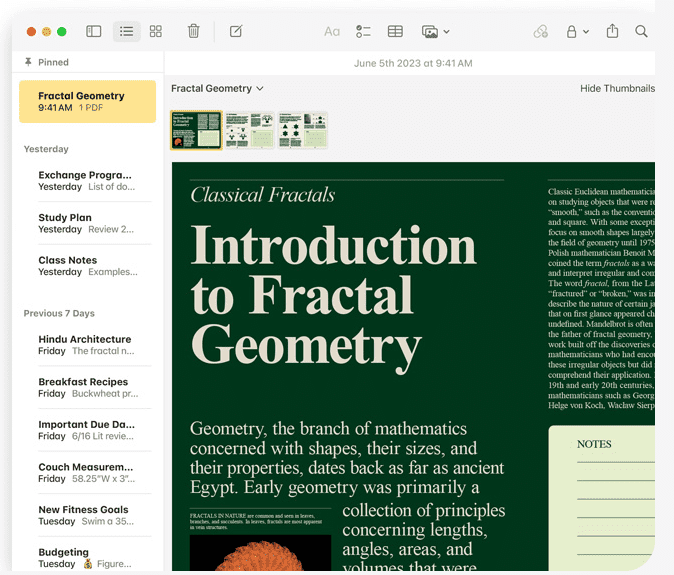The width and height of the screenshot is (674, 575).
Task: Open the Couch Measurements note
Action: 87,472
